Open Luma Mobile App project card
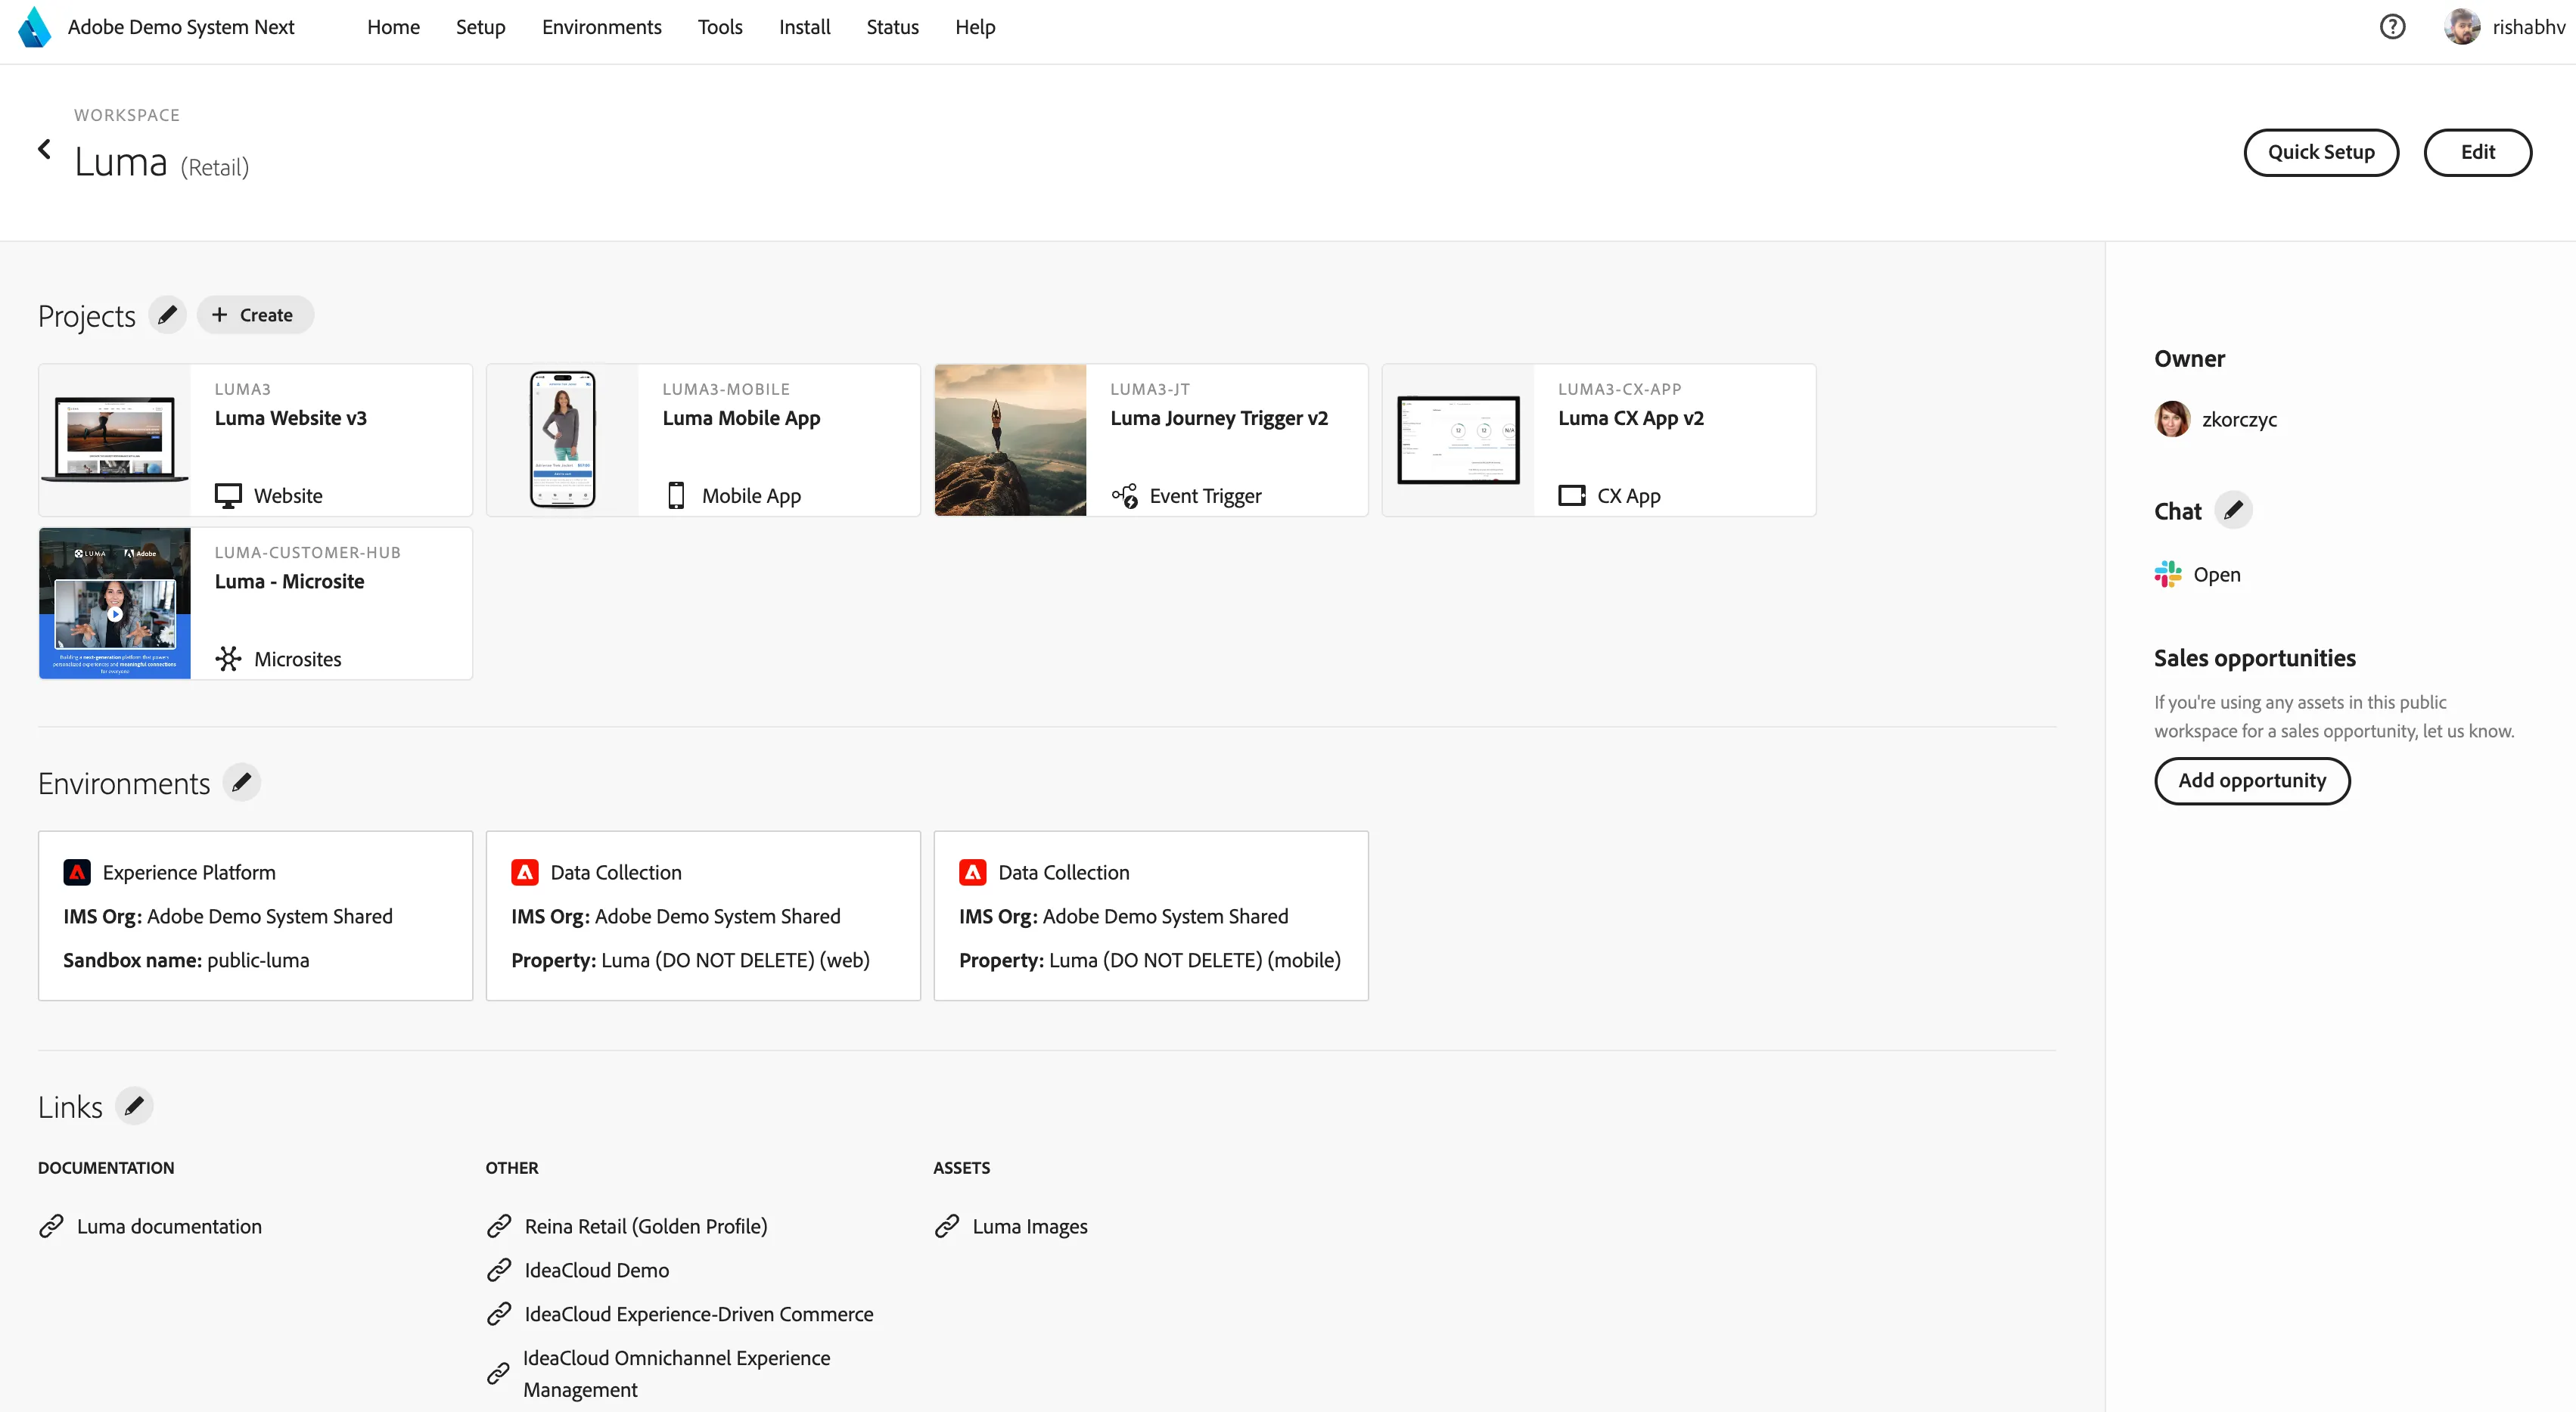The image size is (2576, 1412). [x=703, y=440]
